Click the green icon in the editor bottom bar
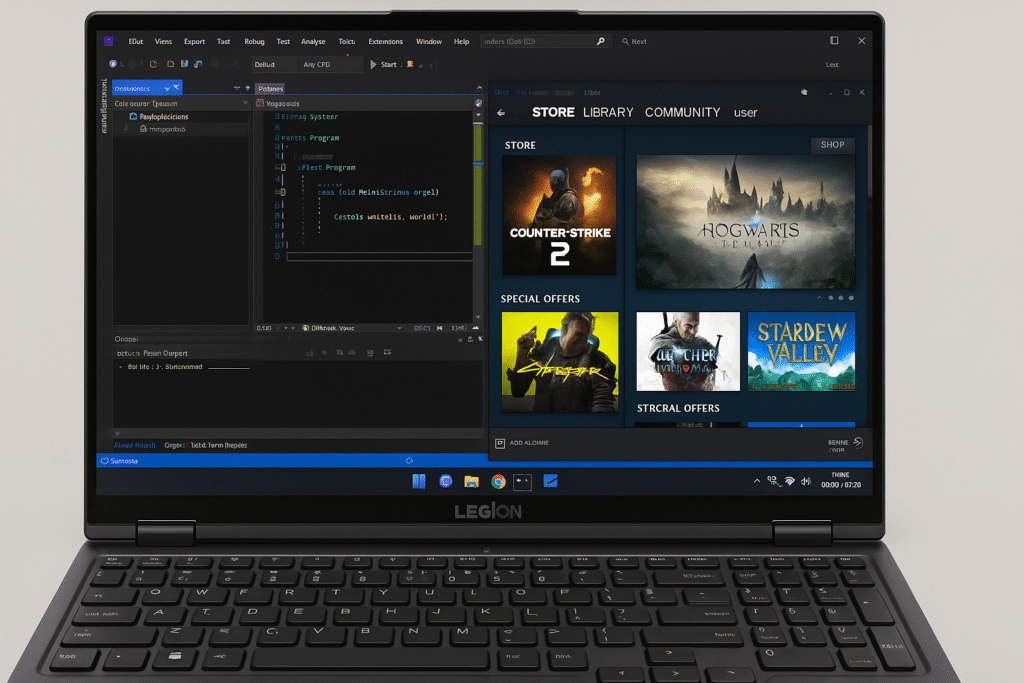Viewport: 1024px width, 683px height. point(306,328)
